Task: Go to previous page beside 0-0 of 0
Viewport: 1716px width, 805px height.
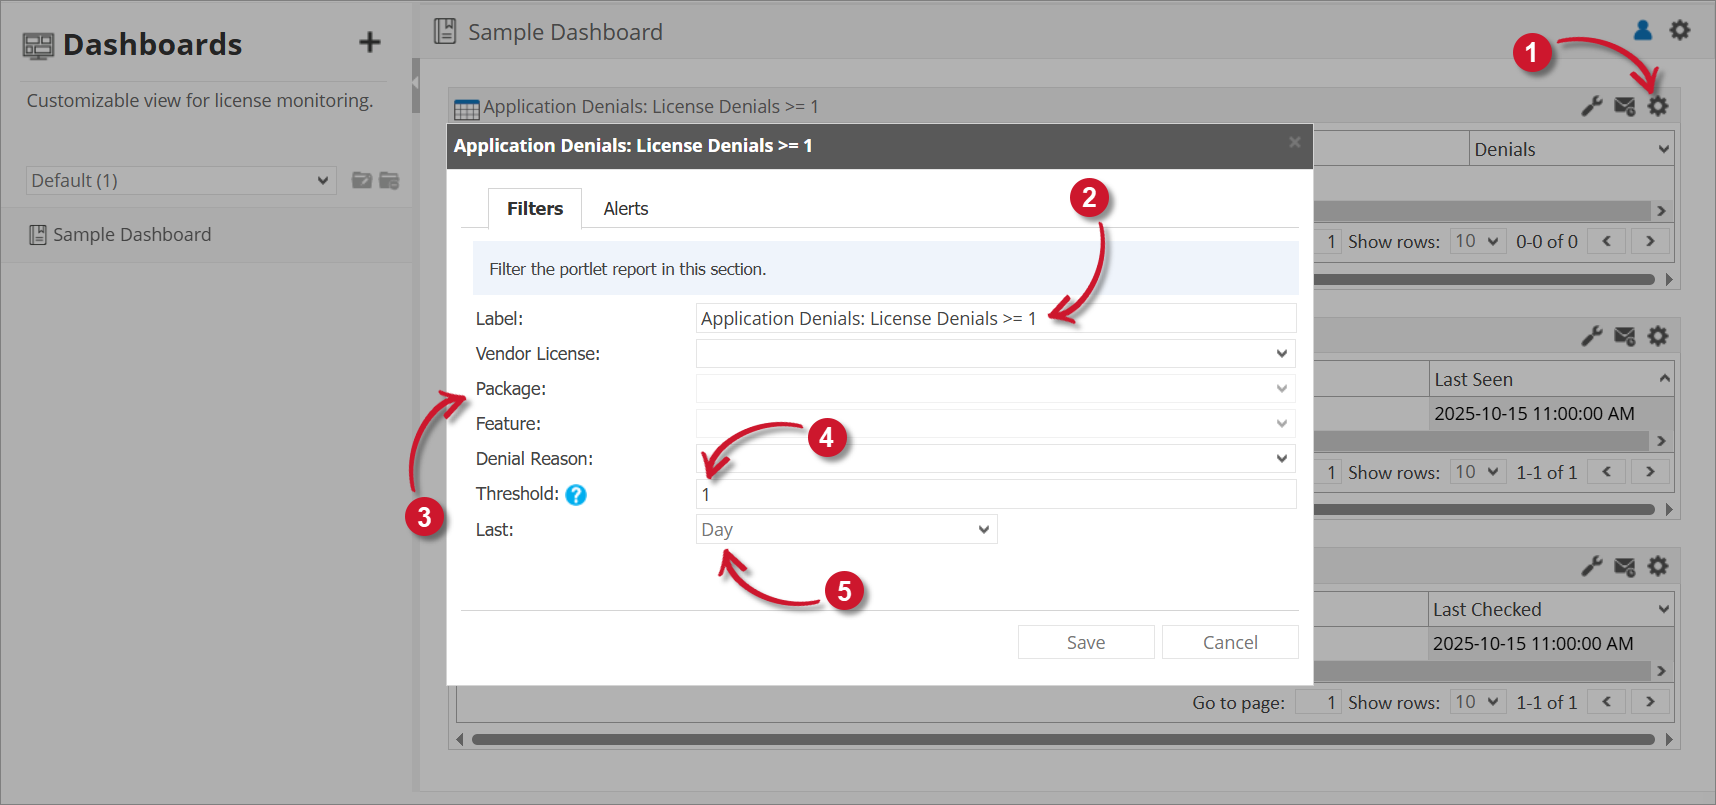Action: (x=1607, y=241)
